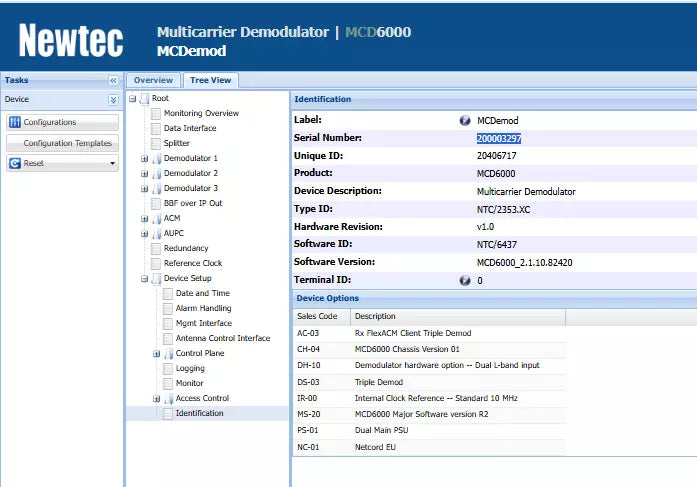The height and width of the screenshot is (487, 697).
Task: Select the AC-03 sales code row
Action: [x=429, y=333]
